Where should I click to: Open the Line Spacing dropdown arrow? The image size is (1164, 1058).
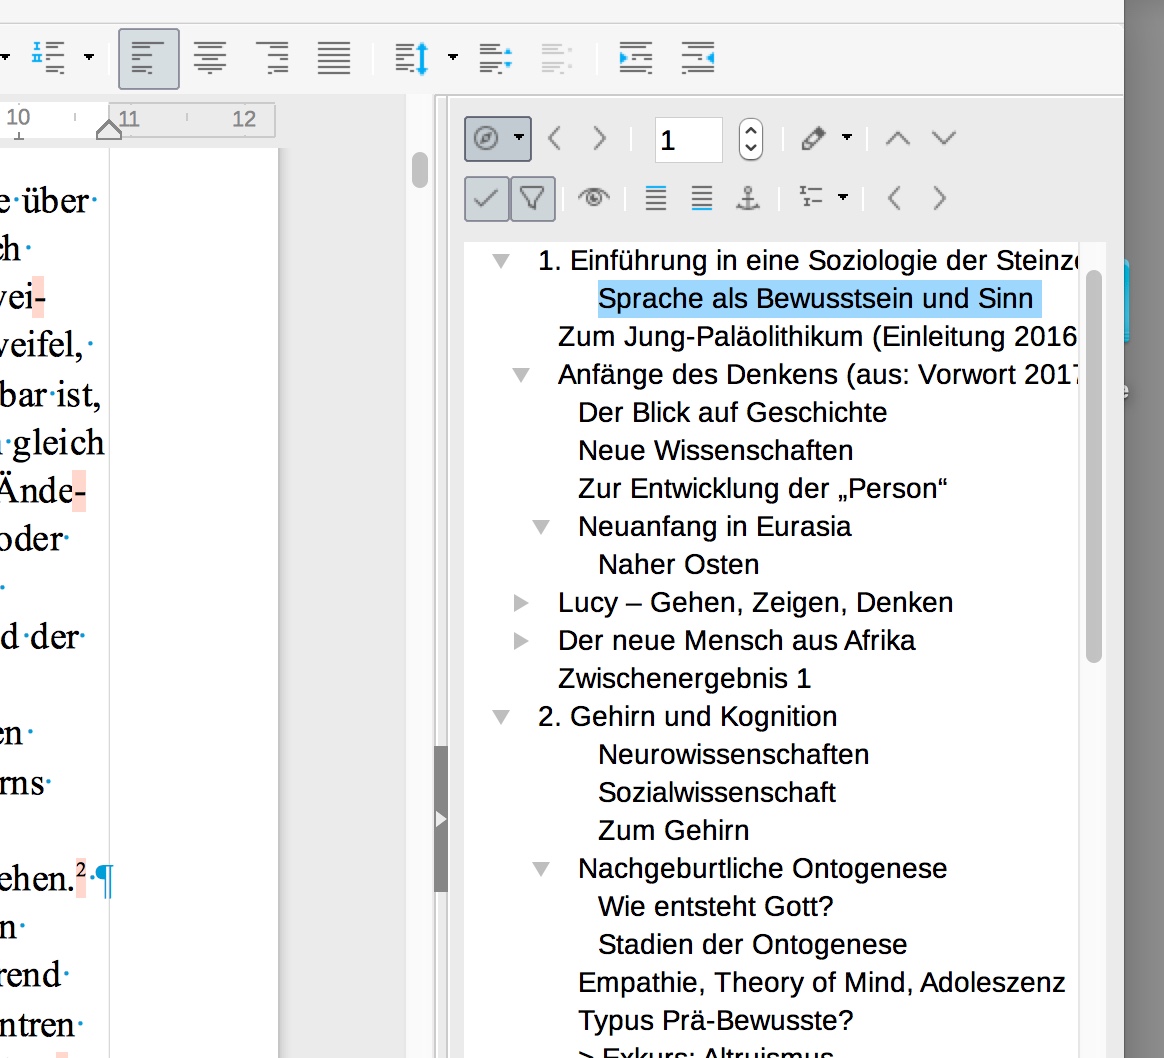(x=453, y=57)
